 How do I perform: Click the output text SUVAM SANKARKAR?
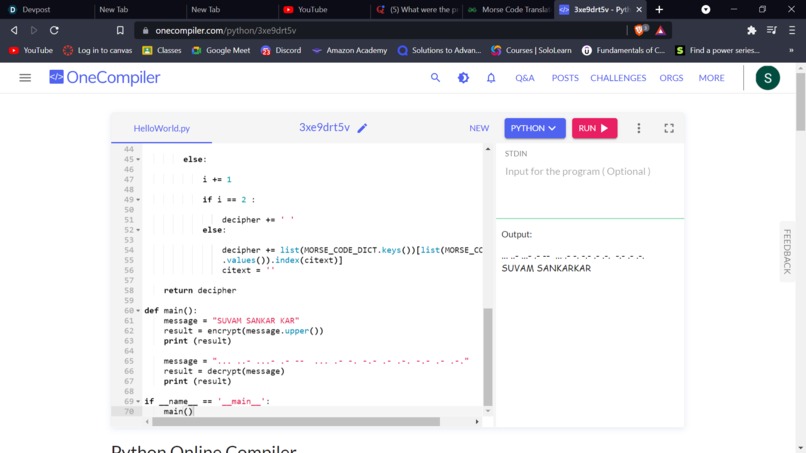click(546, 268)
